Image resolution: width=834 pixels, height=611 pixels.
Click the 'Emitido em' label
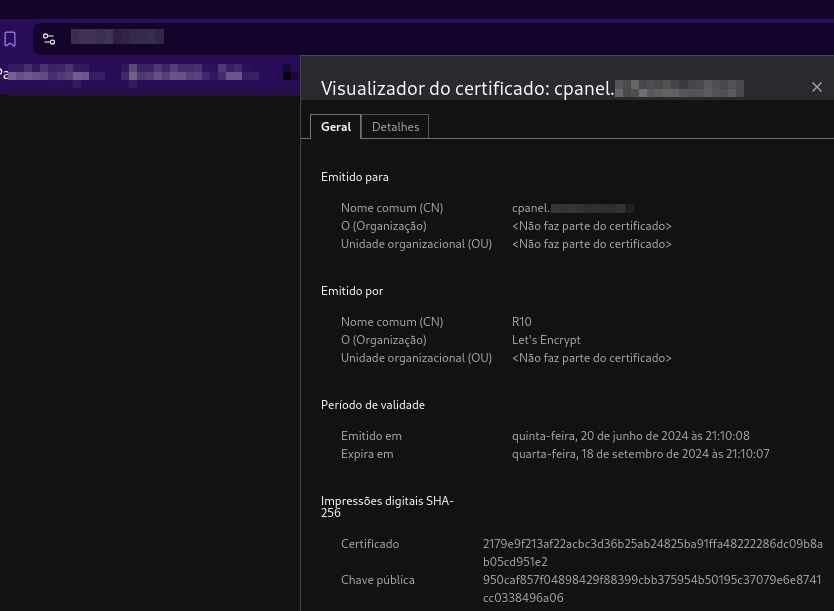point(371,436)
